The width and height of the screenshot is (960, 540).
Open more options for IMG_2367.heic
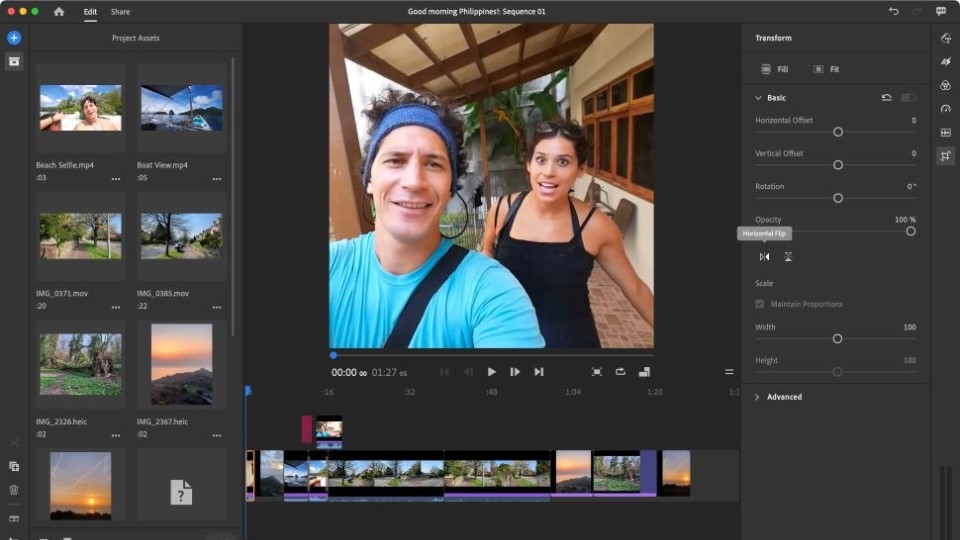tap(217, 435)
